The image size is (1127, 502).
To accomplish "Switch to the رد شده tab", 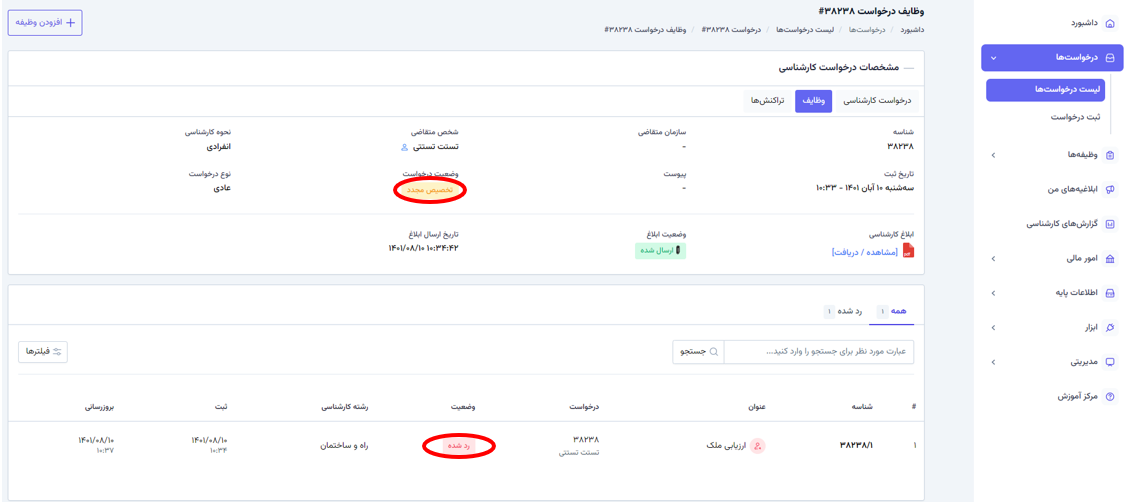I will [845, 311].
